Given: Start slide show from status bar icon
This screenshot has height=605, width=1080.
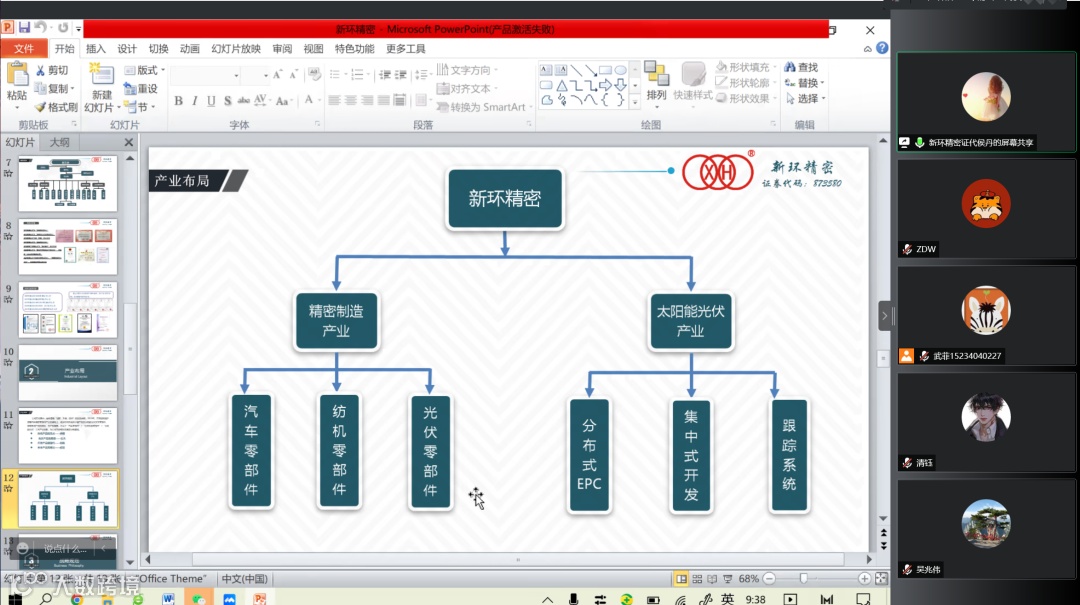Looking at the screenshot, I should click(x=727, y=579).
